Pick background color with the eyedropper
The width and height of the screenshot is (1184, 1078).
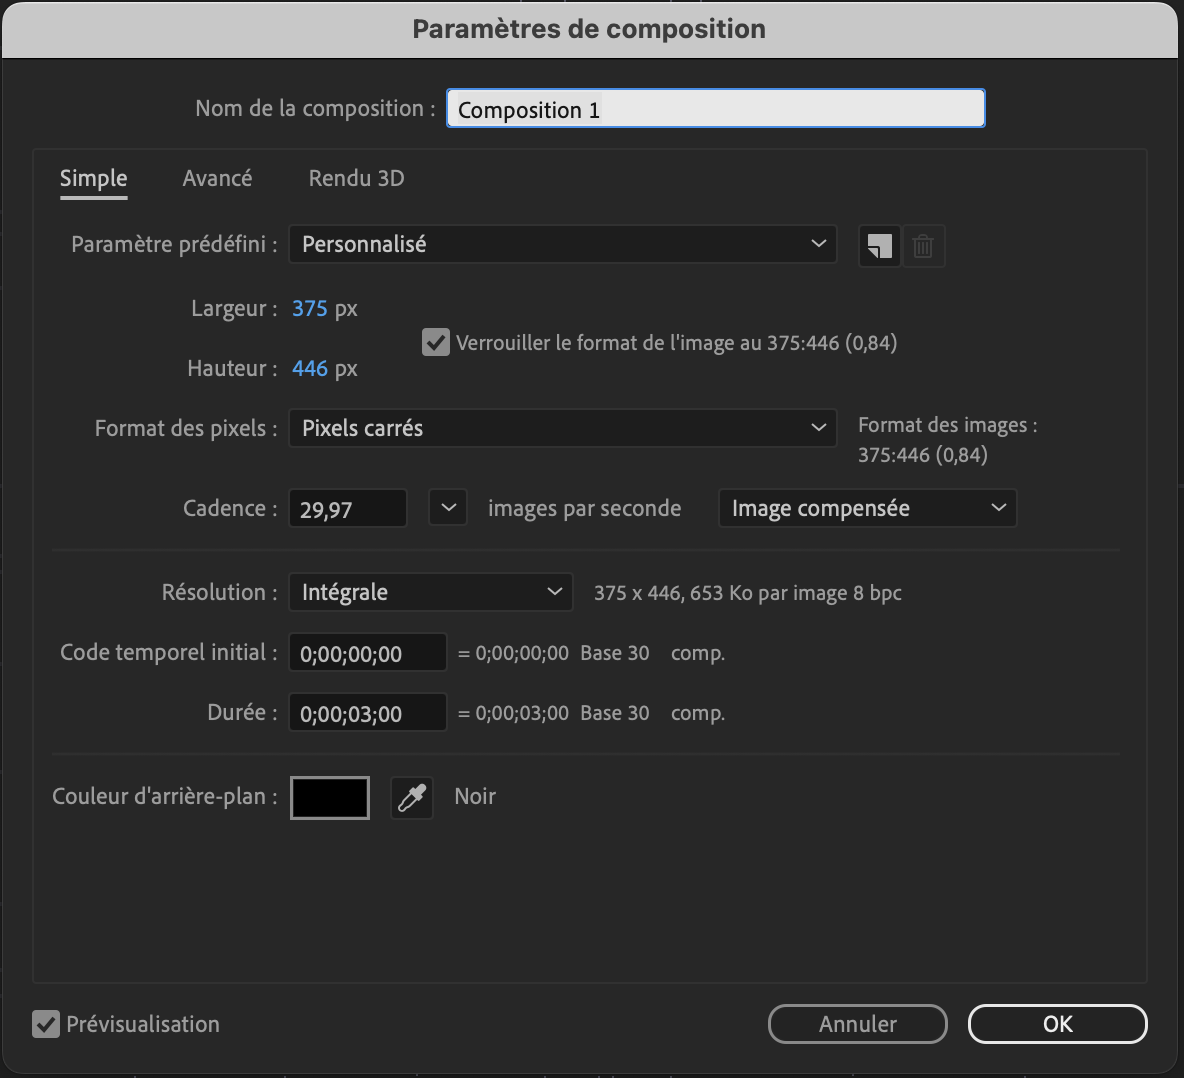click(x=412, y=798)
